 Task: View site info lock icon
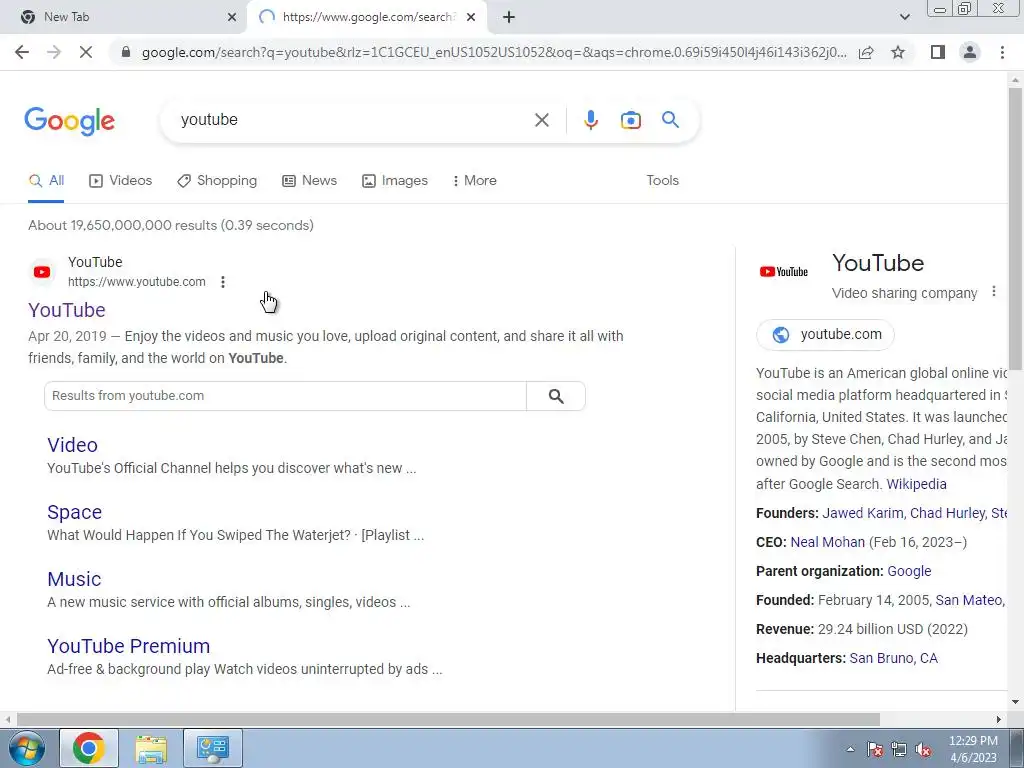[x=126, y=52]
